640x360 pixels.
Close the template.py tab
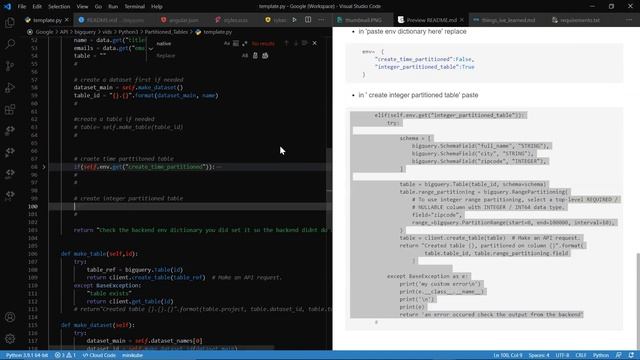click(x=67, y=20)
